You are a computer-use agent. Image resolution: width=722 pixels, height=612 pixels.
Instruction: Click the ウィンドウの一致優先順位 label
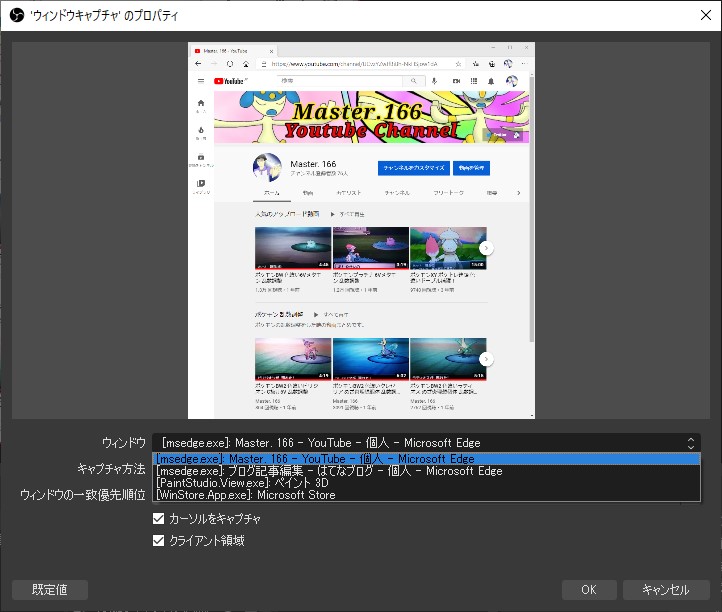pyautogui.click(x=83, y=495)
